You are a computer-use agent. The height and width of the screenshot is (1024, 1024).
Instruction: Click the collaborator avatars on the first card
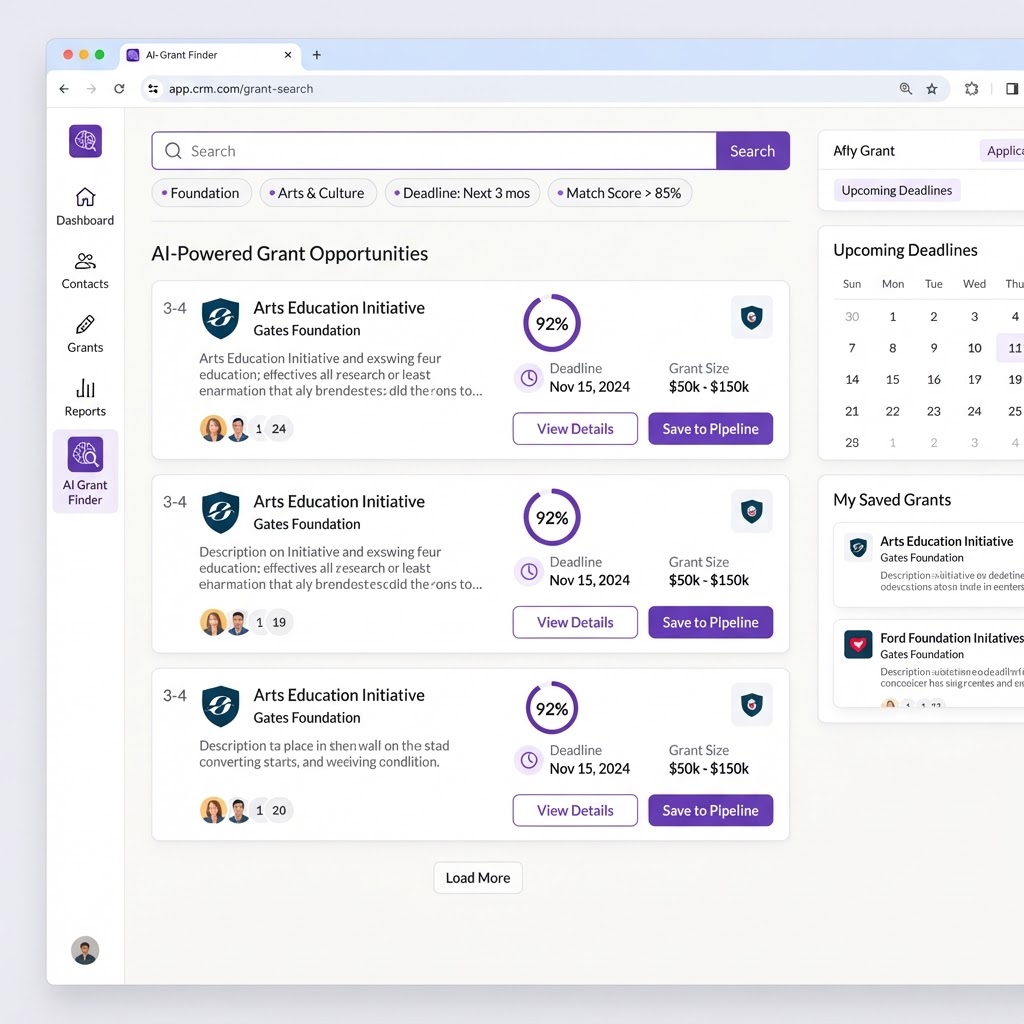225,428
